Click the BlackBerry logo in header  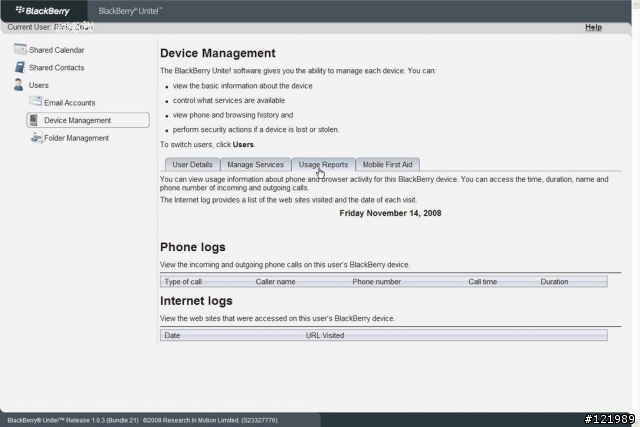click(42, 11)
